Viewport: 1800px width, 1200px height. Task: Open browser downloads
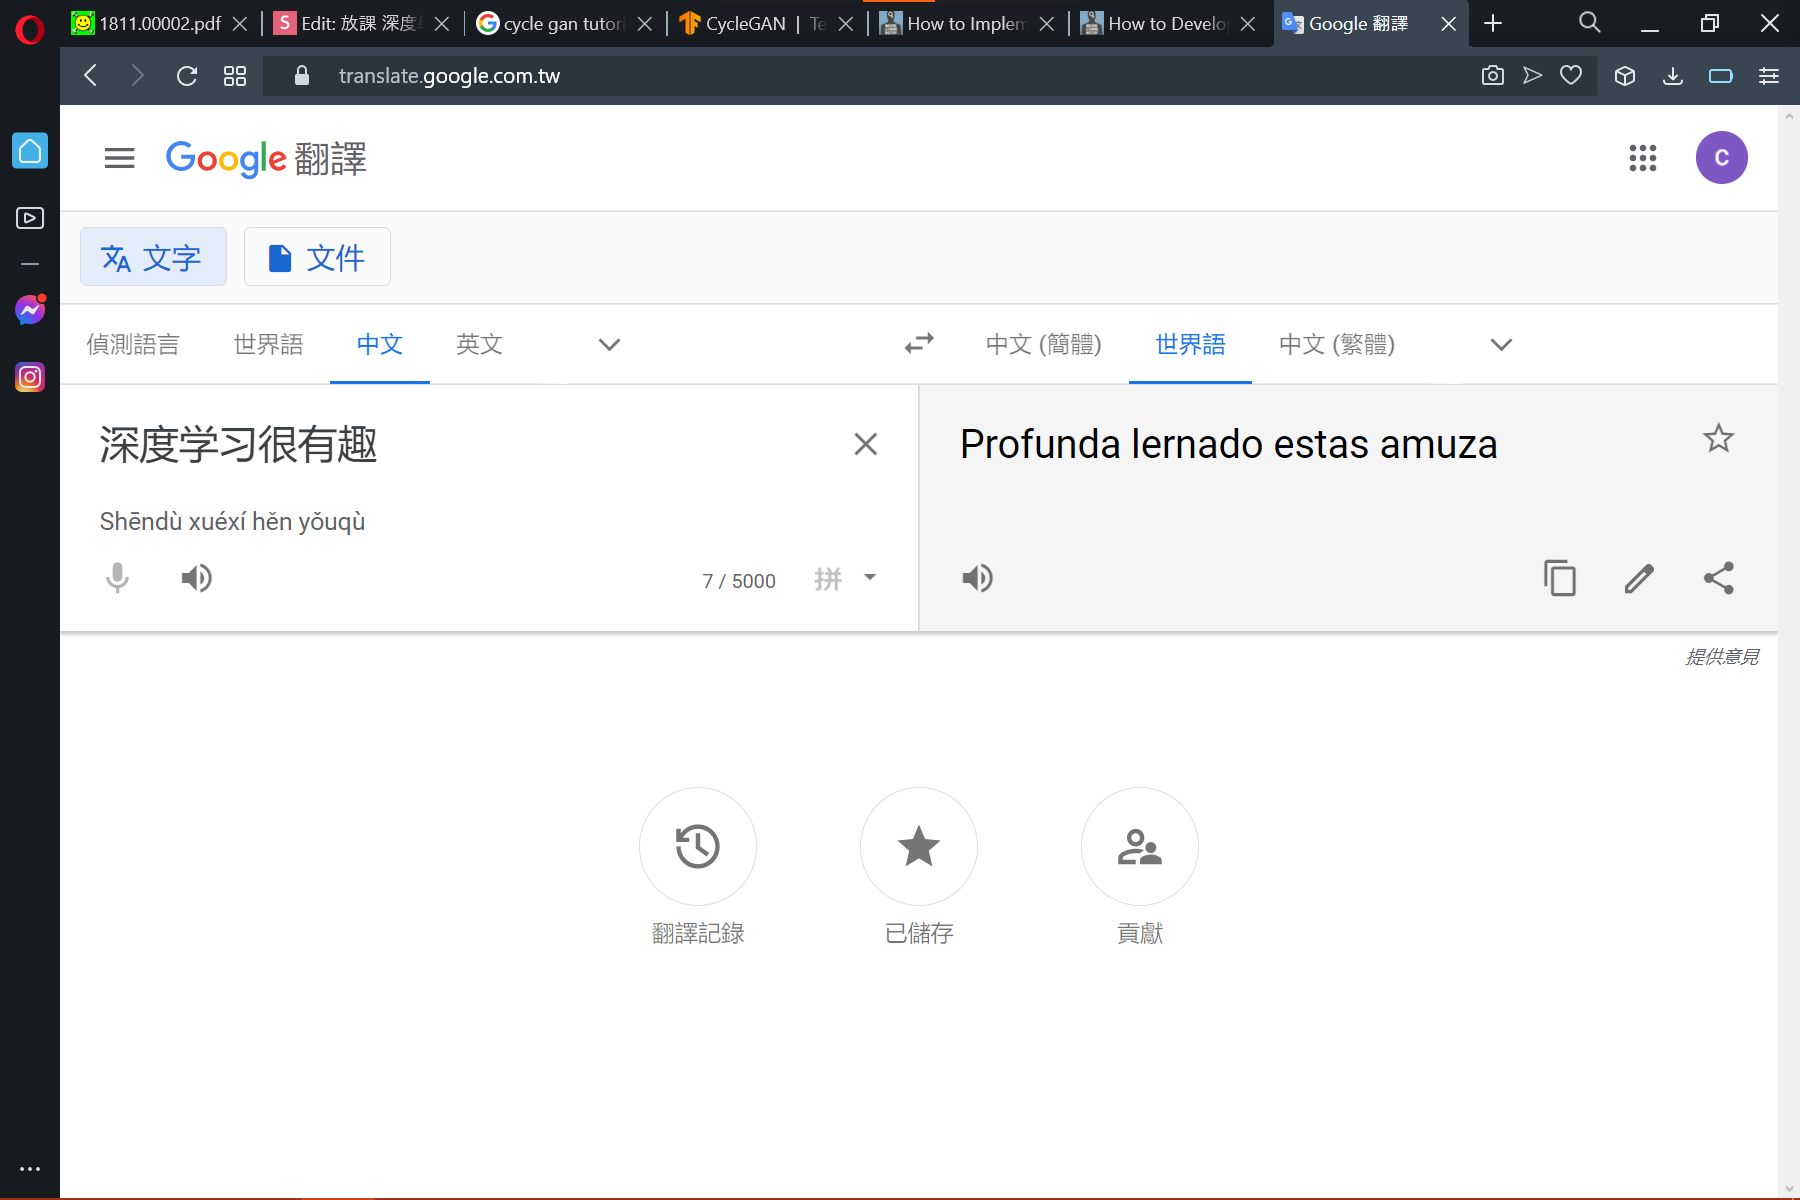pos(1673,76)
